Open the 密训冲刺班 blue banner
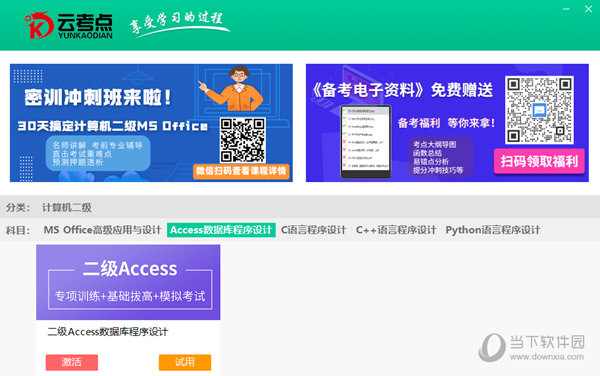 tap(151, 123)
